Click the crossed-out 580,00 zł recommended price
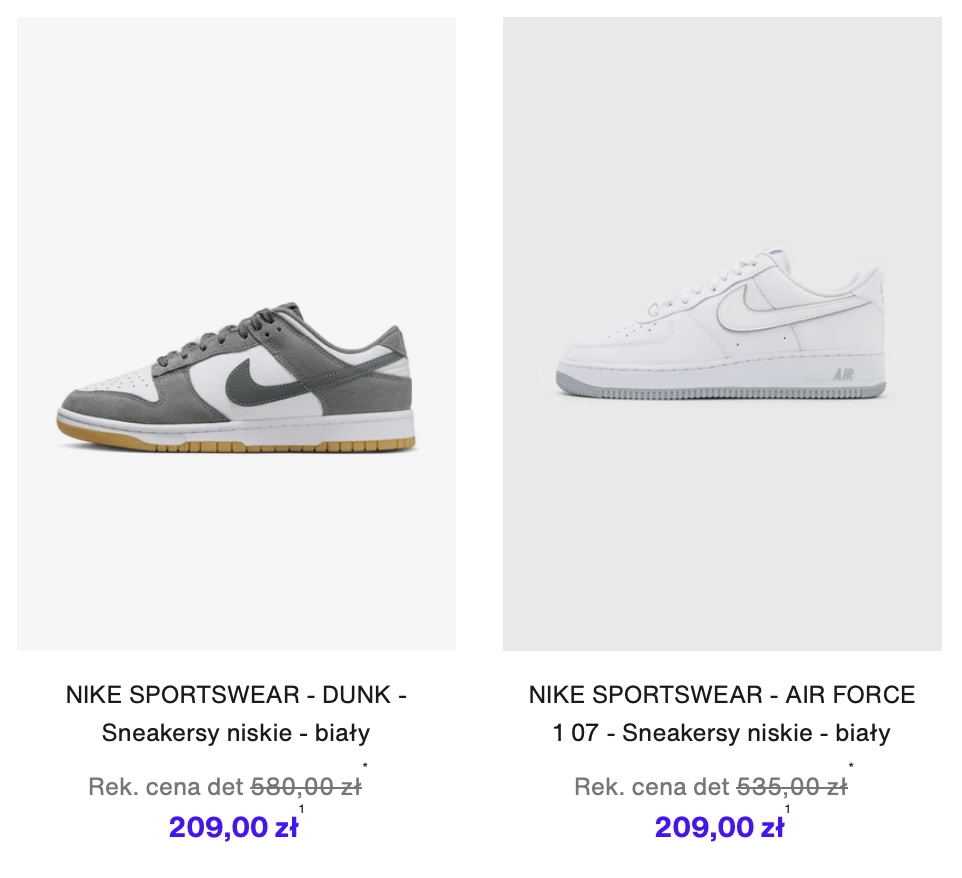The width and height of the screenshot is (962, 878). [x=306, y=787]
